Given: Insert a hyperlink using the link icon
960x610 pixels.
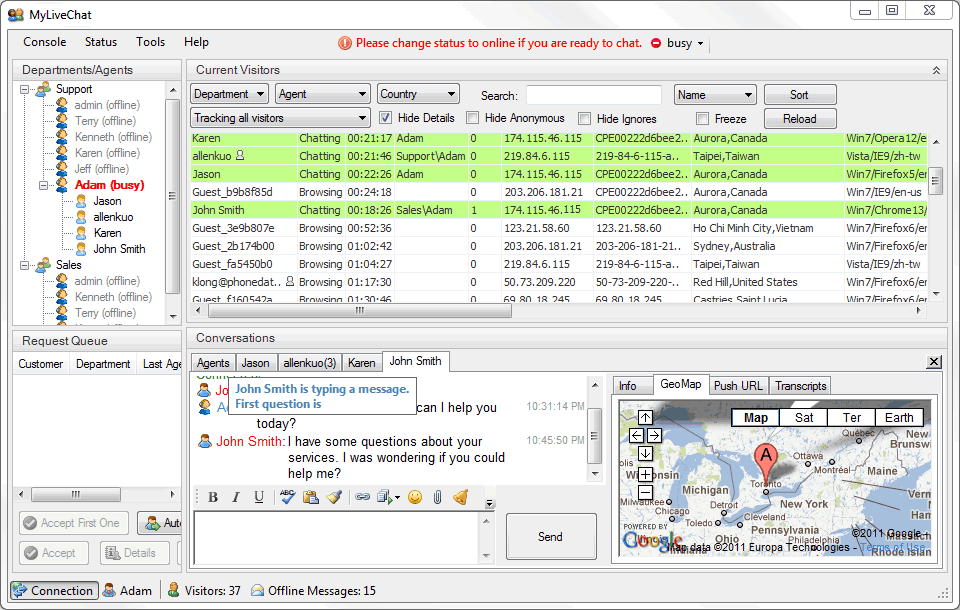Looking at the screenshot, I should [362, 497].
